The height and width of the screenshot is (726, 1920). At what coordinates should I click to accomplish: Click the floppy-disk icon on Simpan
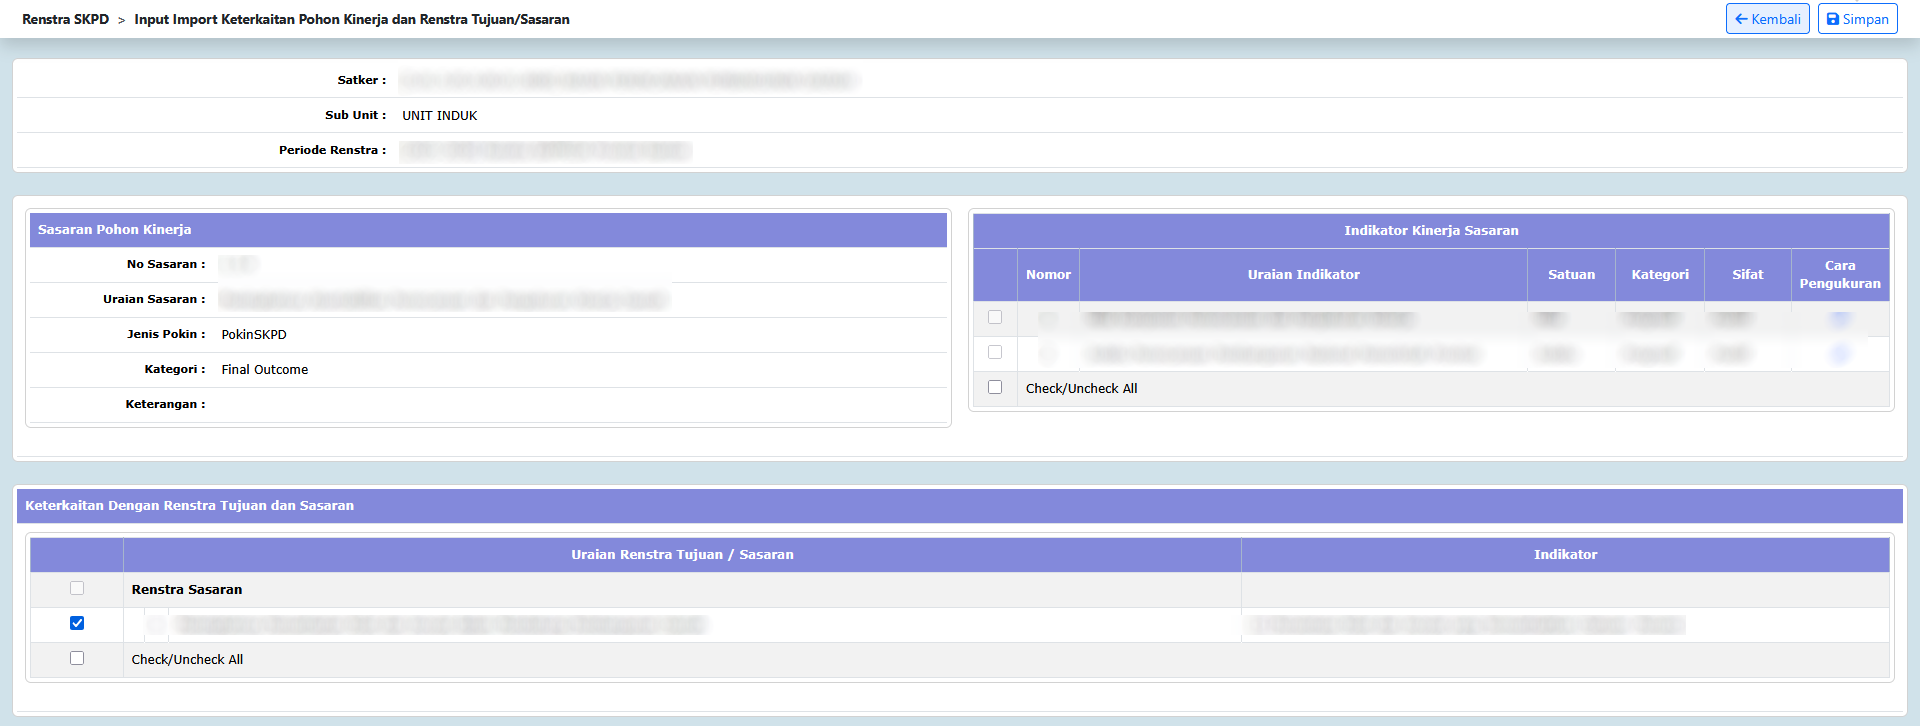point(1832,19)
